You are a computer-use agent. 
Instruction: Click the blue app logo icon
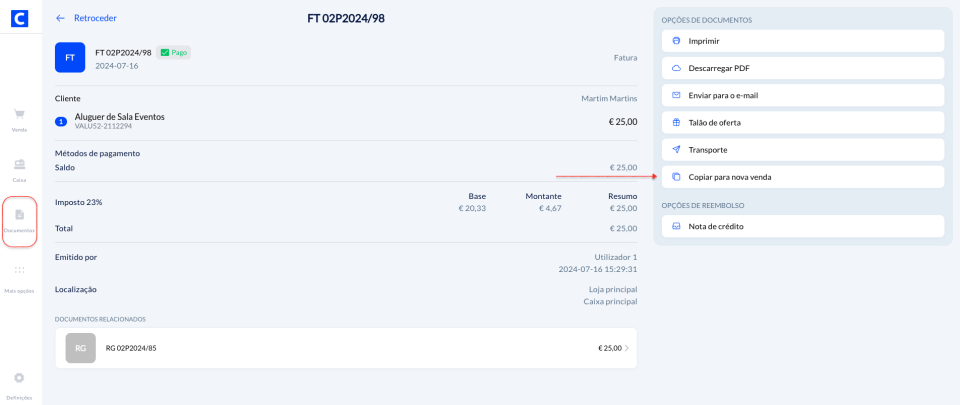[20, 17]
